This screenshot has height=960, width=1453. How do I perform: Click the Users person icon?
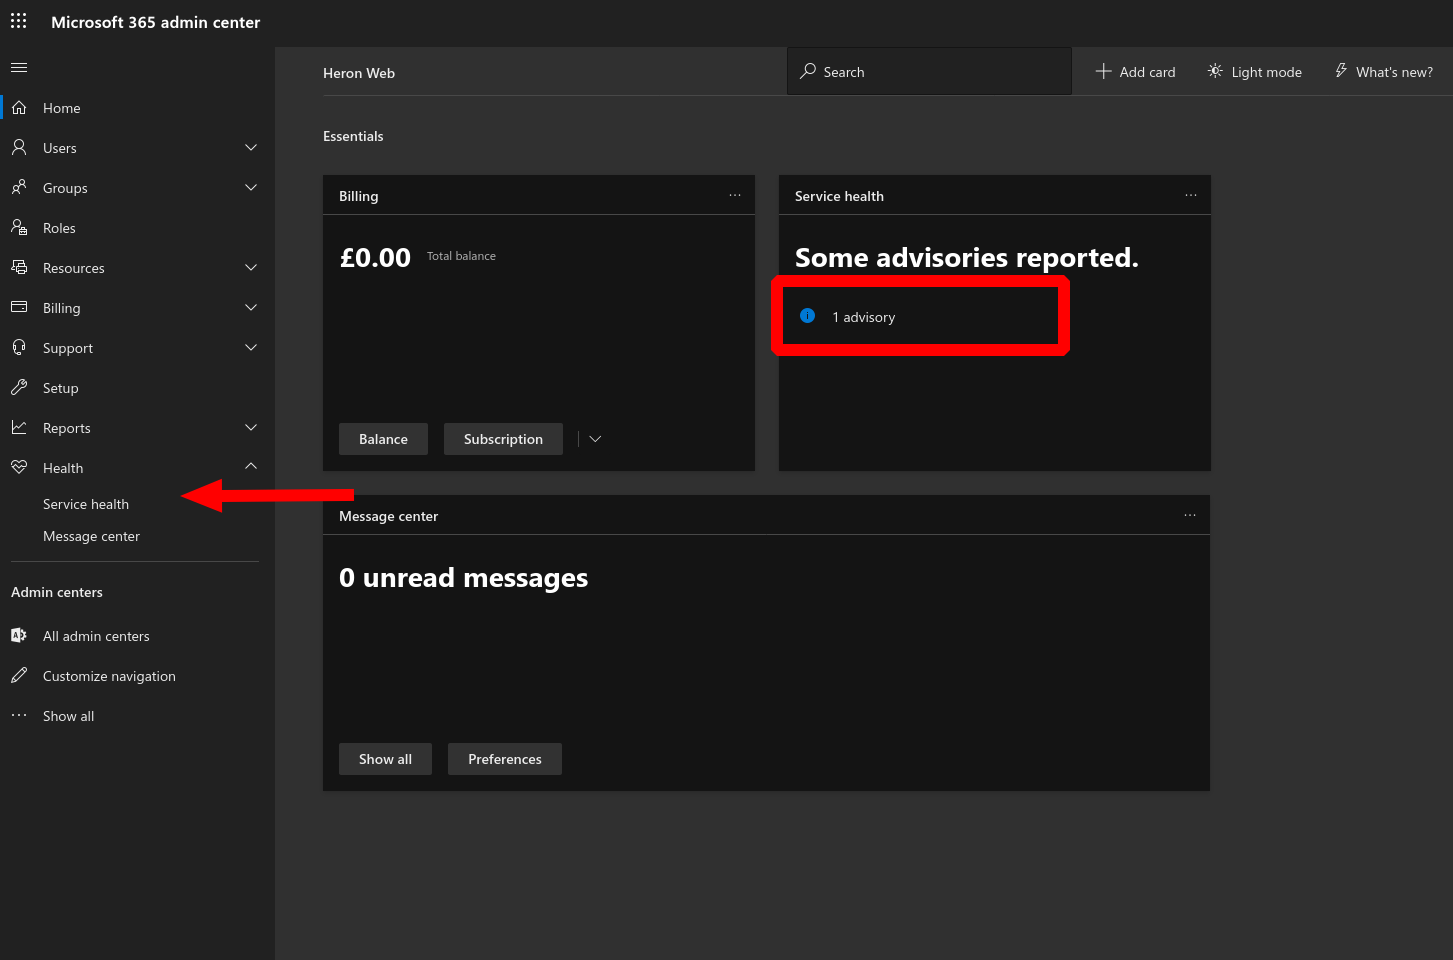[x=19, y=147]
